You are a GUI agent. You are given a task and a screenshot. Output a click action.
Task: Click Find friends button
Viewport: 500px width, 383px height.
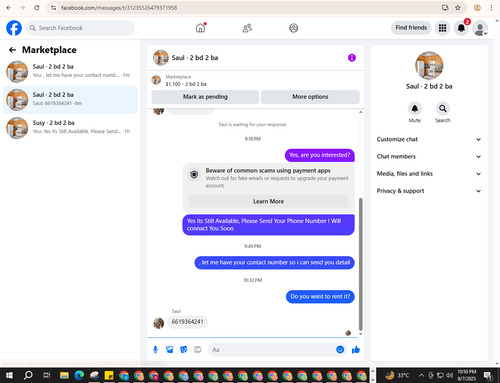[411, 28]
